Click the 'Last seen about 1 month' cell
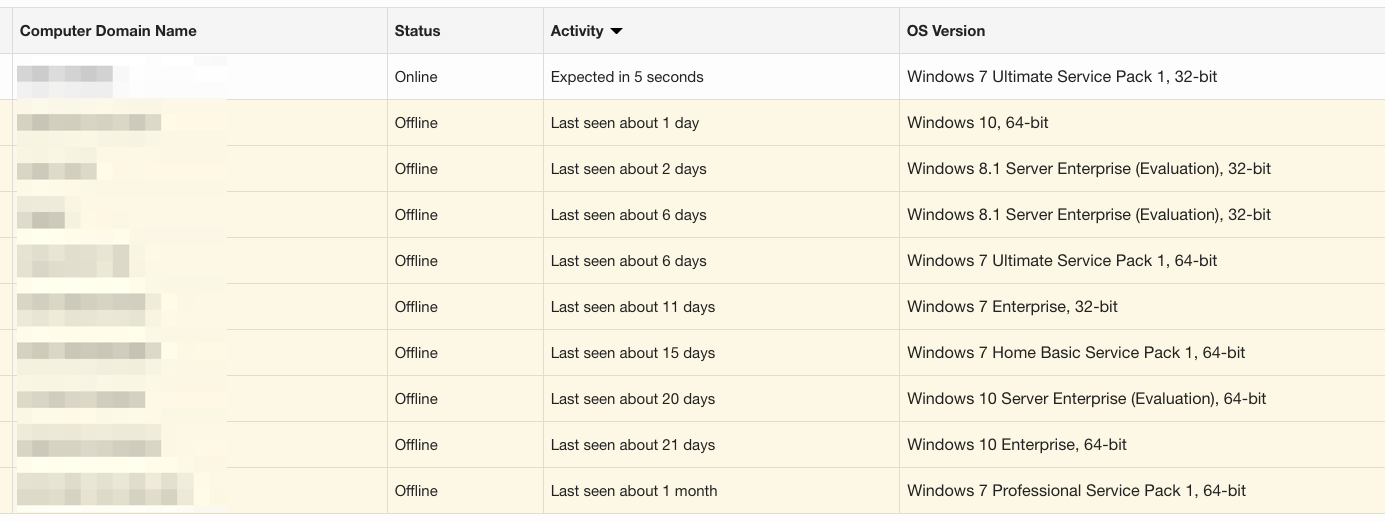1385x522 pixels. 633,491
